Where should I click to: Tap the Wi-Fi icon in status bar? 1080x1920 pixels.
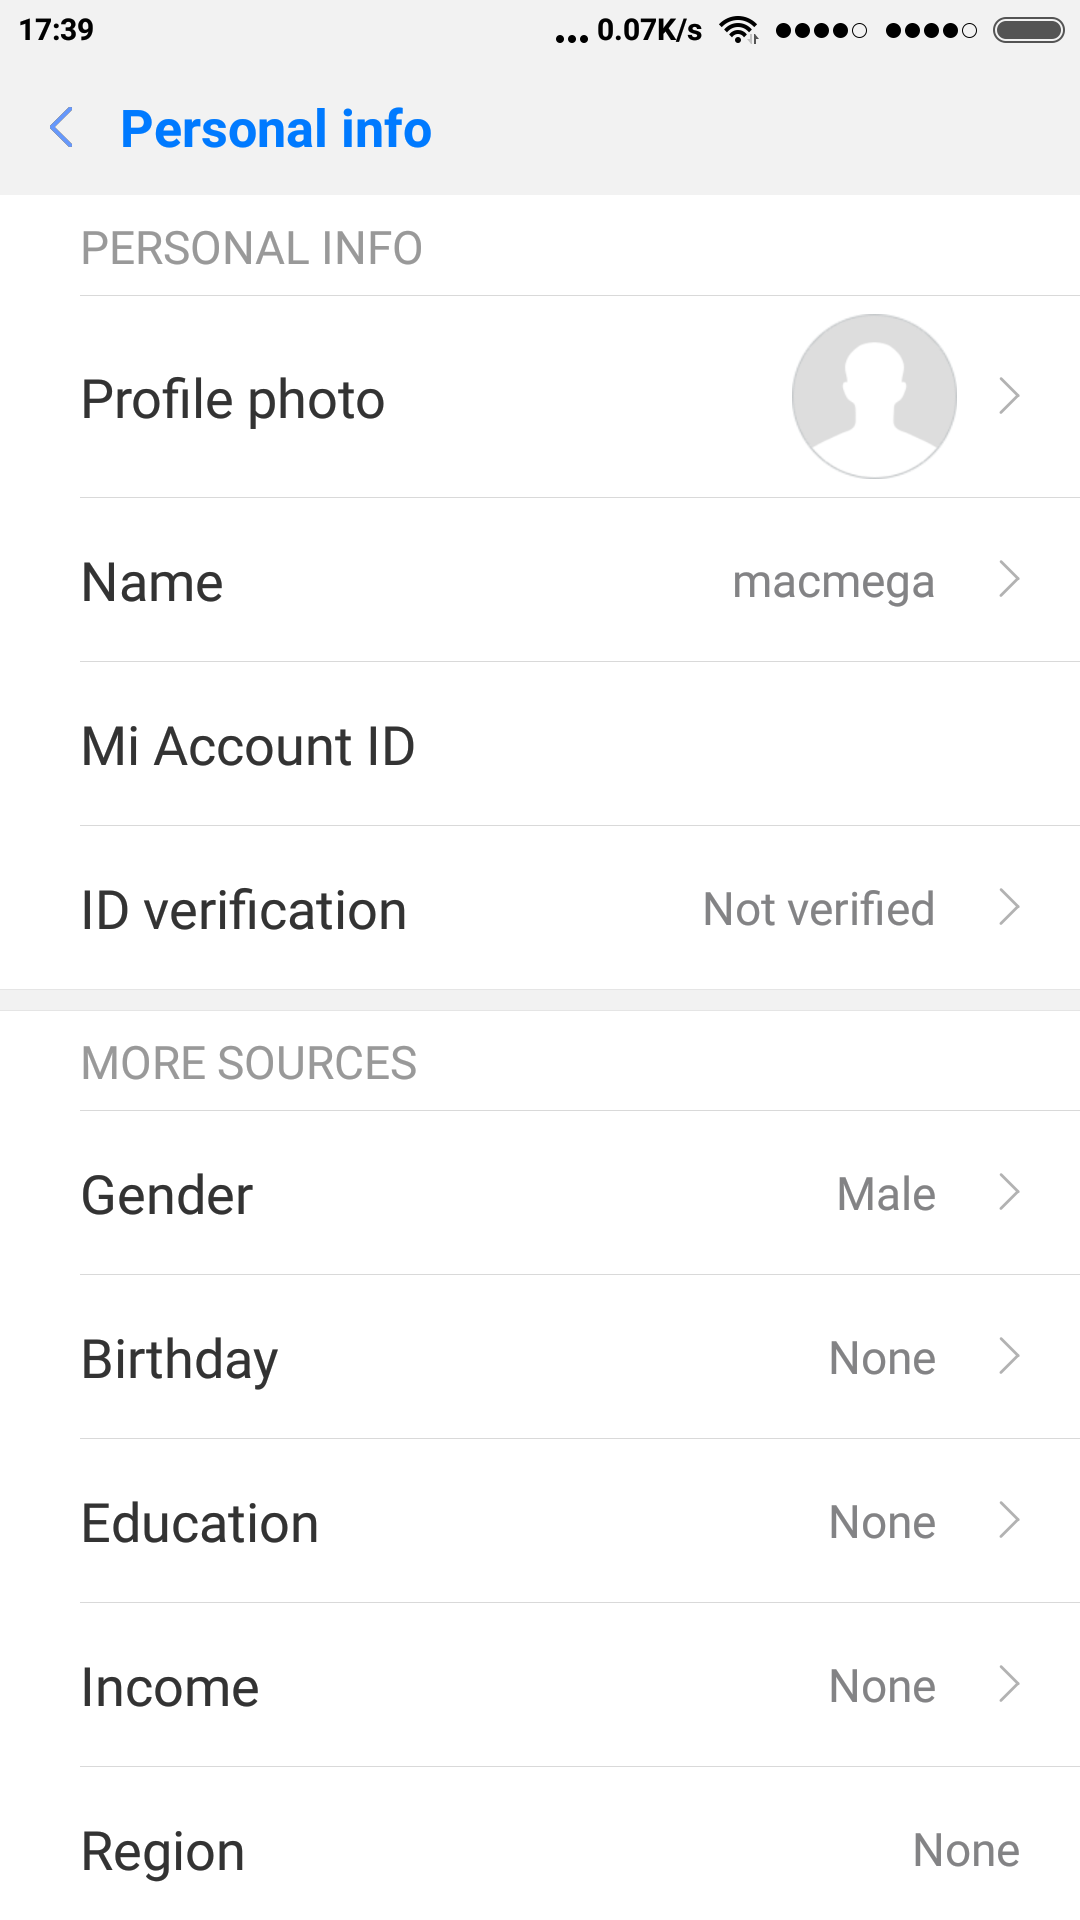pyautogui.click(x=739, y=30)
